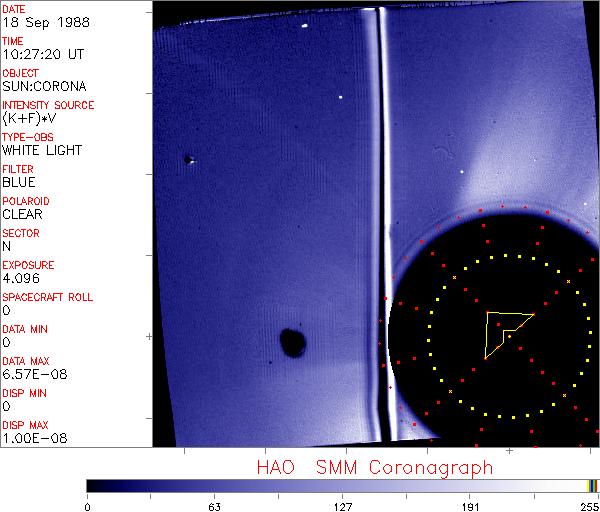Click the large dark blob on the image
This screenshot has height=512, width=600.
click(293, 343)
